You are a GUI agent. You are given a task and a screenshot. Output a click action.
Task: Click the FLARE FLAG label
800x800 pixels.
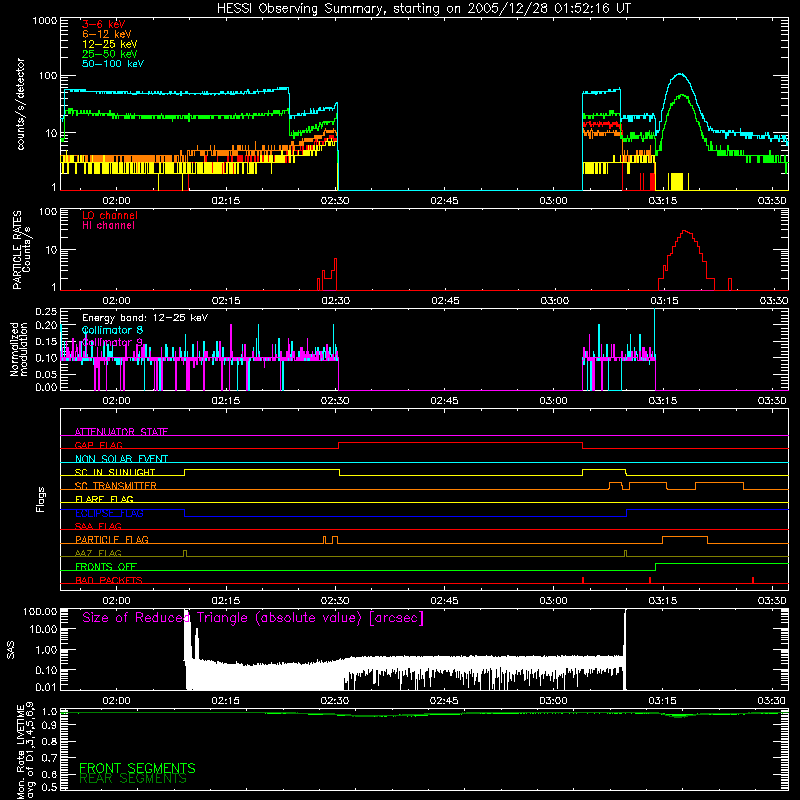coord(104,499)
